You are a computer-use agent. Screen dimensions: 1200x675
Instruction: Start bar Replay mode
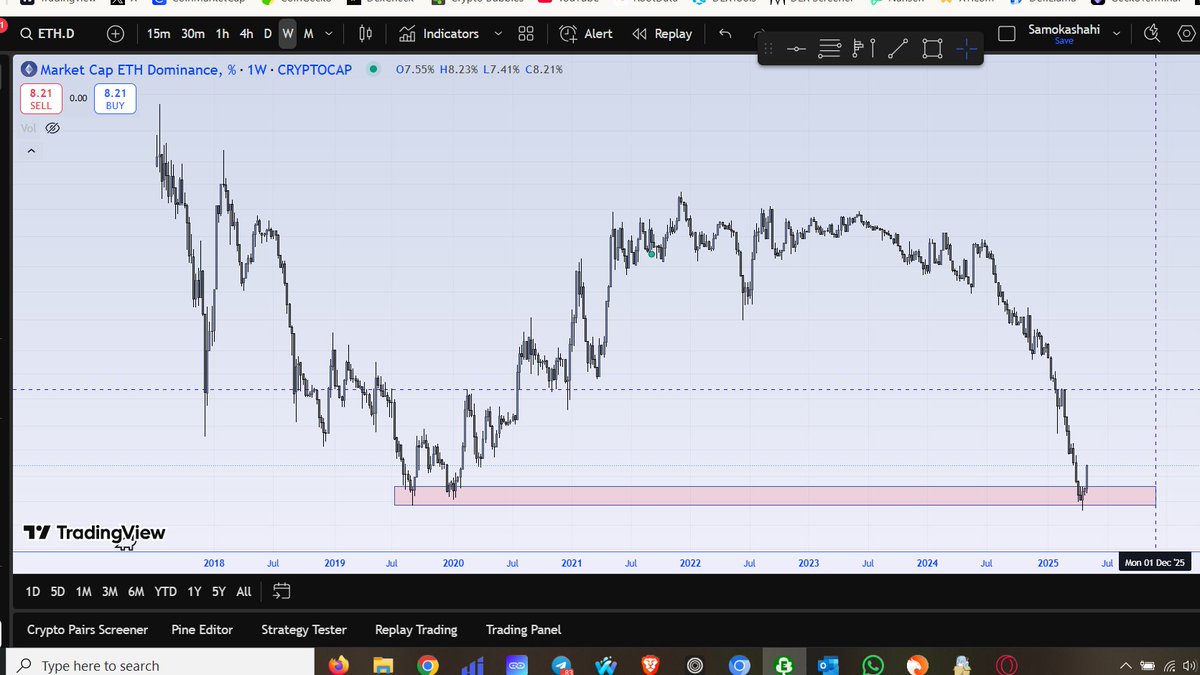click(x=662, y=33)
